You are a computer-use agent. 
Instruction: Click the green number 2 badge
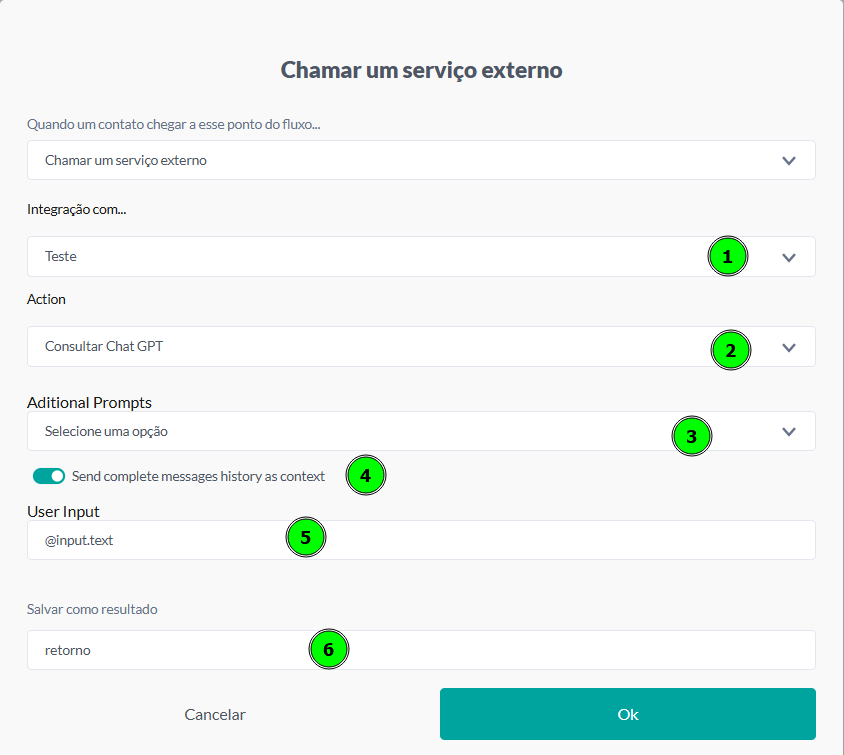(x=730, y=351)
